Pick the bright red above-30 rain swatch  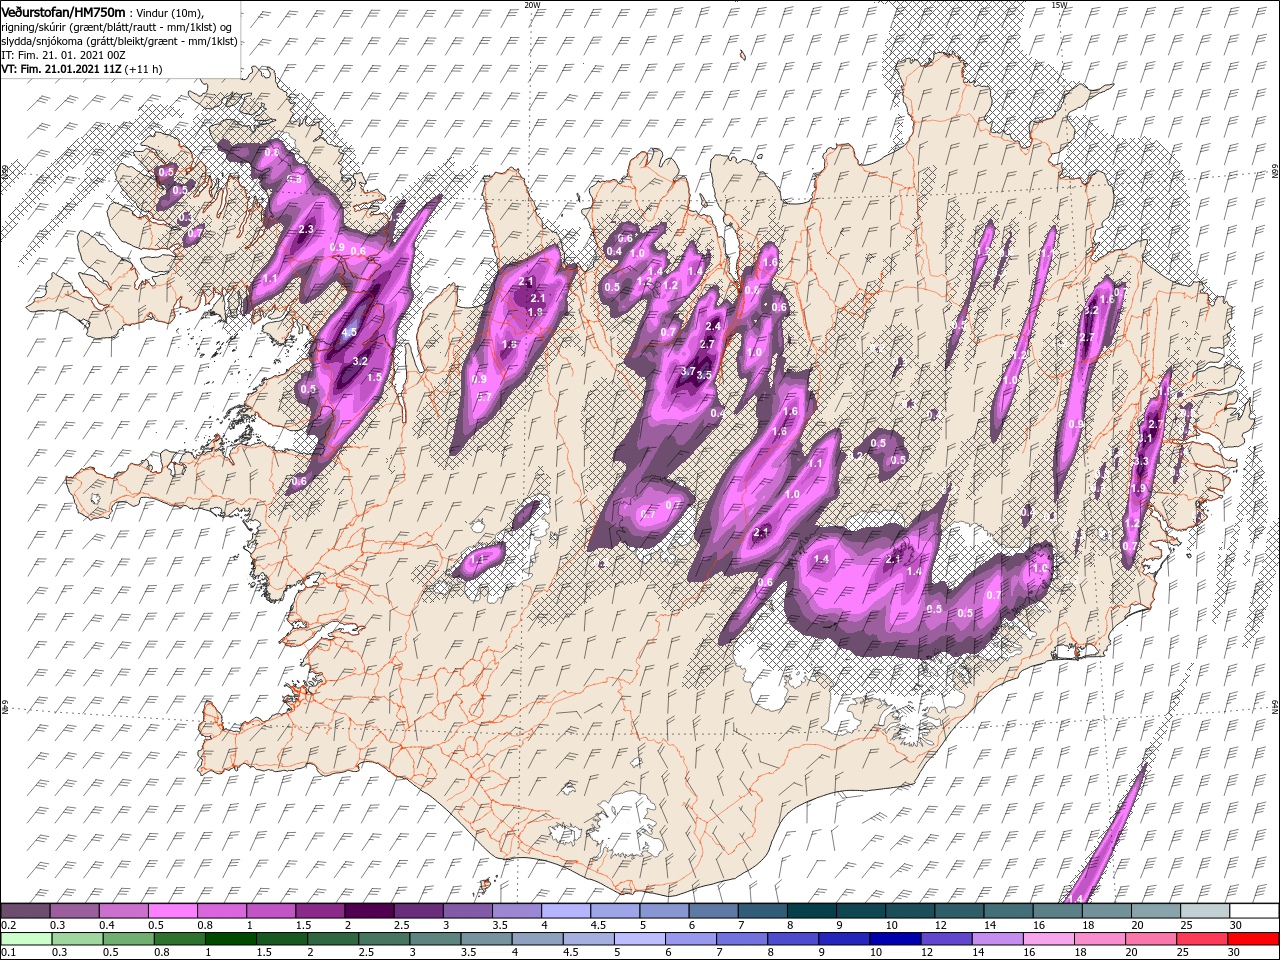point(1253,938)
